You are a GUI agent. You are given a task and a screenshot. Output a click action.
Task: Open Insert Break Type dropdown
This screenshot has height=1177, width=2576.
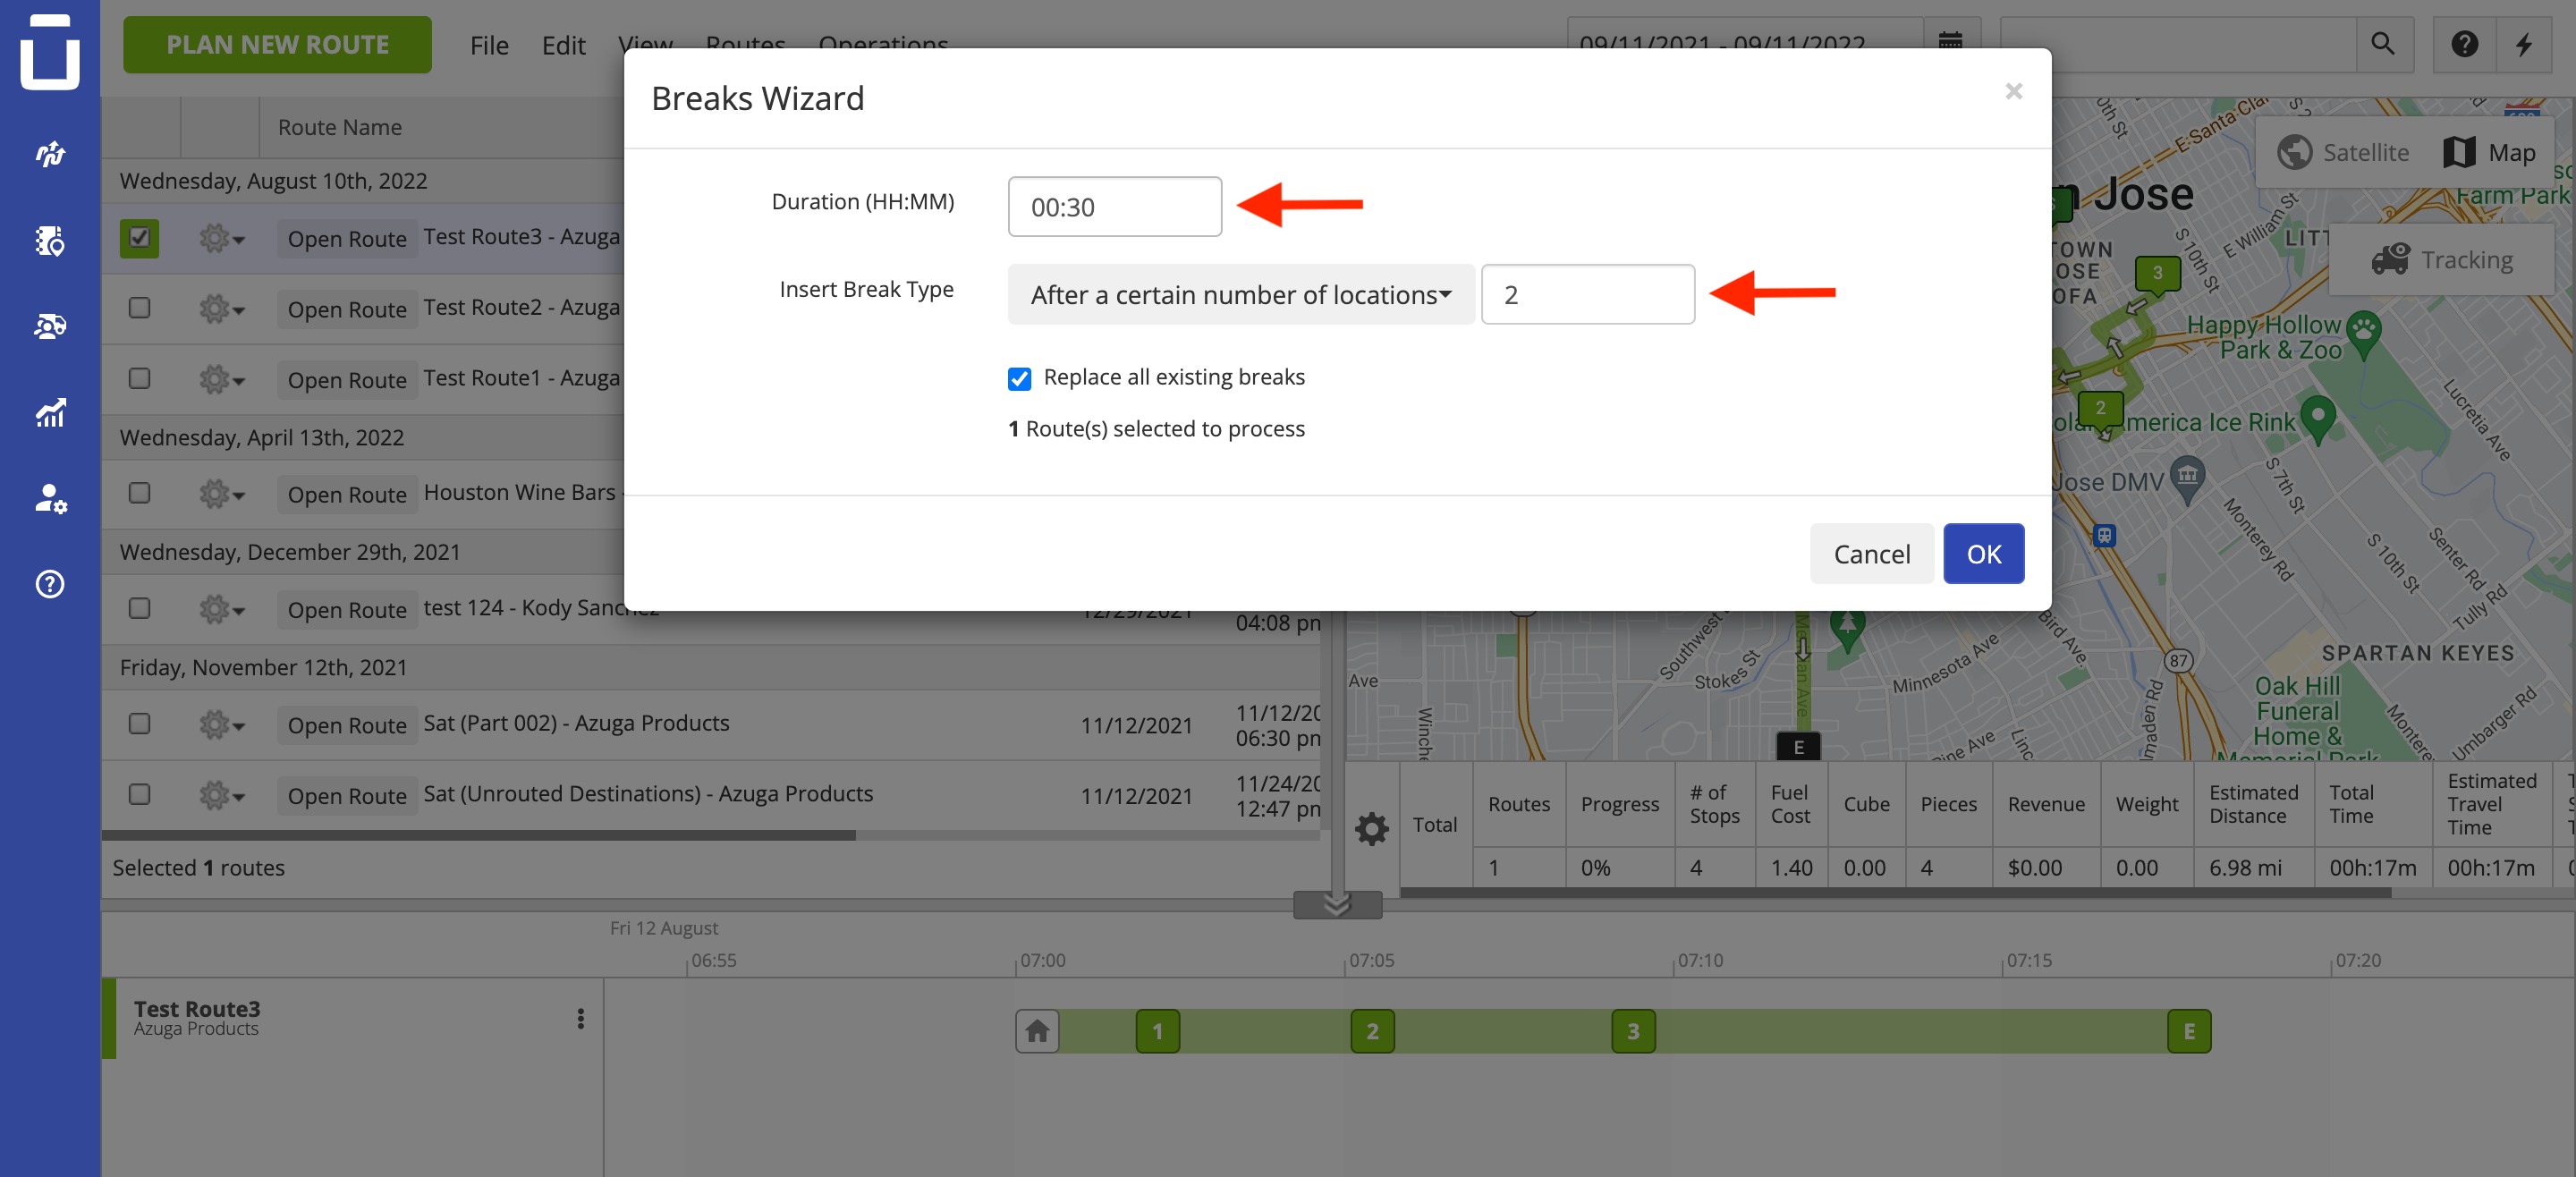(x=1241, y=294)
